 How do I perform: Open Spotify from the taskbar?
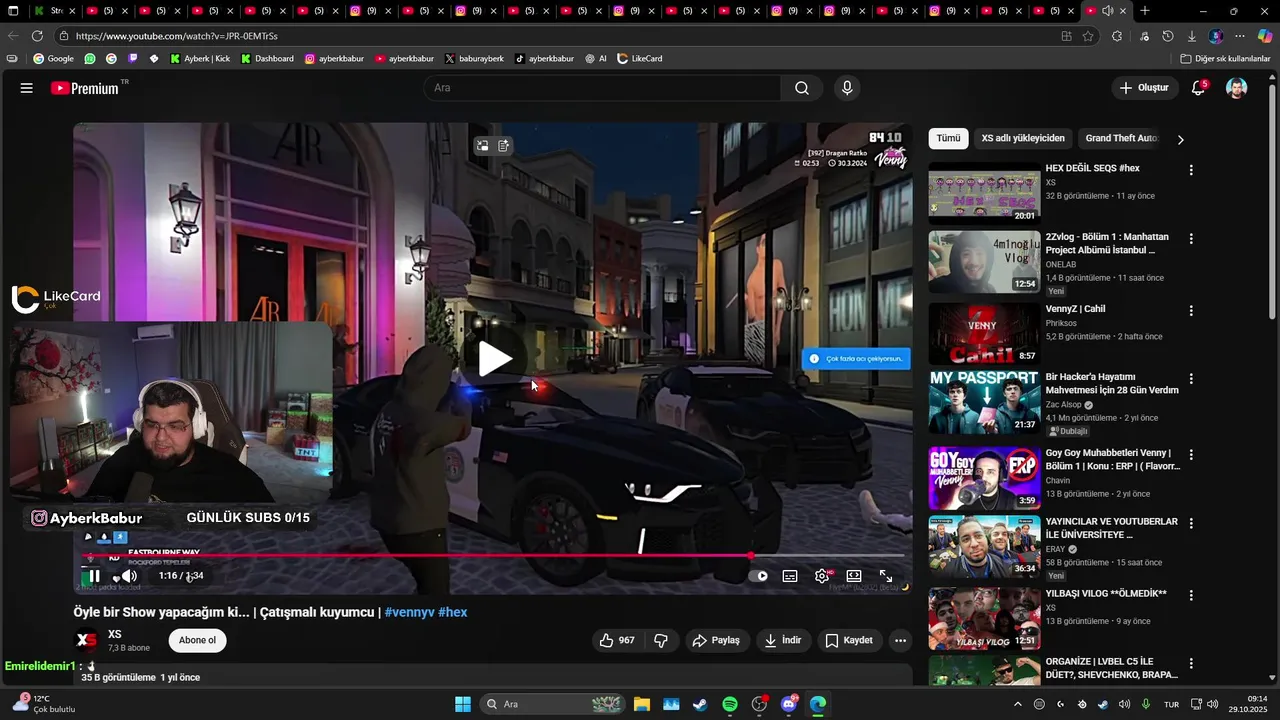(x=730, y=704)
